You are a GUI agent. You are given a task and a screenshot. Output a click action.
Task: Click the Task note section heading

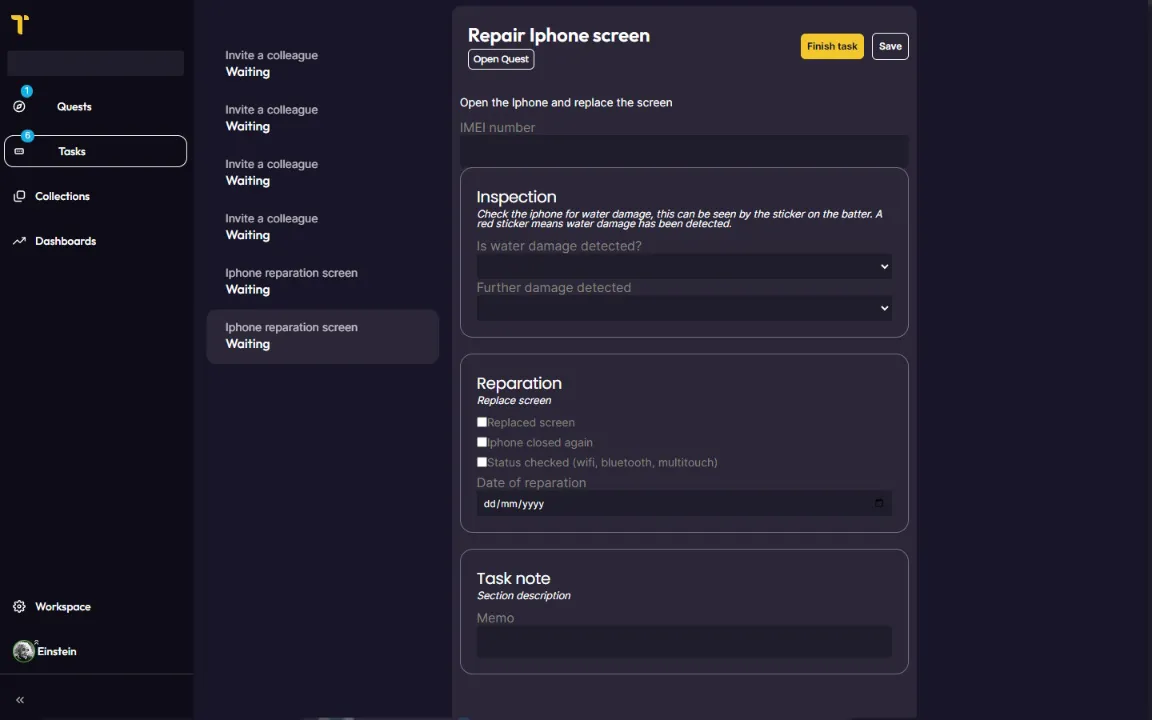(513, 579)
